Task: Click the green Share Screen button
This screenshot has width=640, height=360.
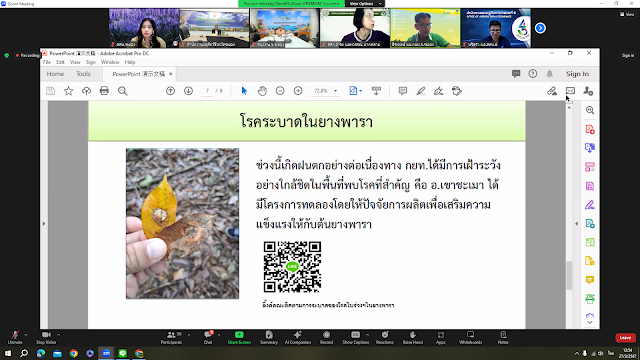Action: click(239, 337)
